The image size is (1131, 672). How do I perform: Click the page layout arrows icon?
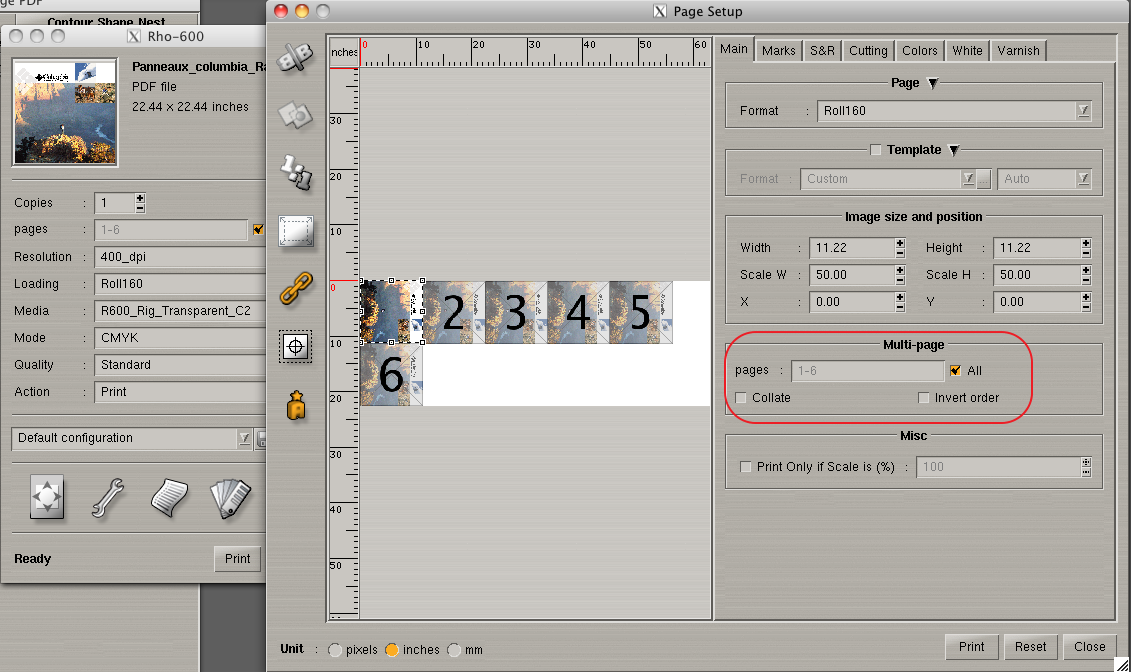[47, 497]
